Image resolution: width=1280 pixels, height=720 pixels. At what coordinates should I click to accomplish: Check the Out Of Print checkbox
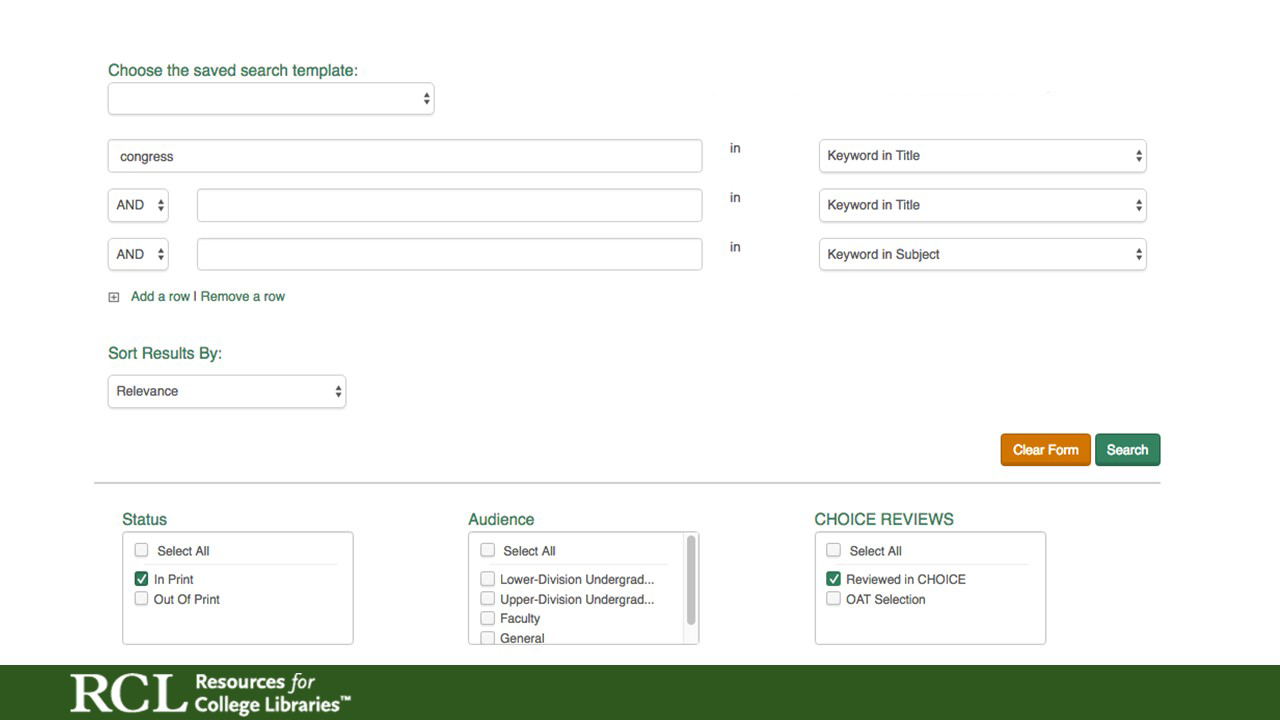coord(141,599)
